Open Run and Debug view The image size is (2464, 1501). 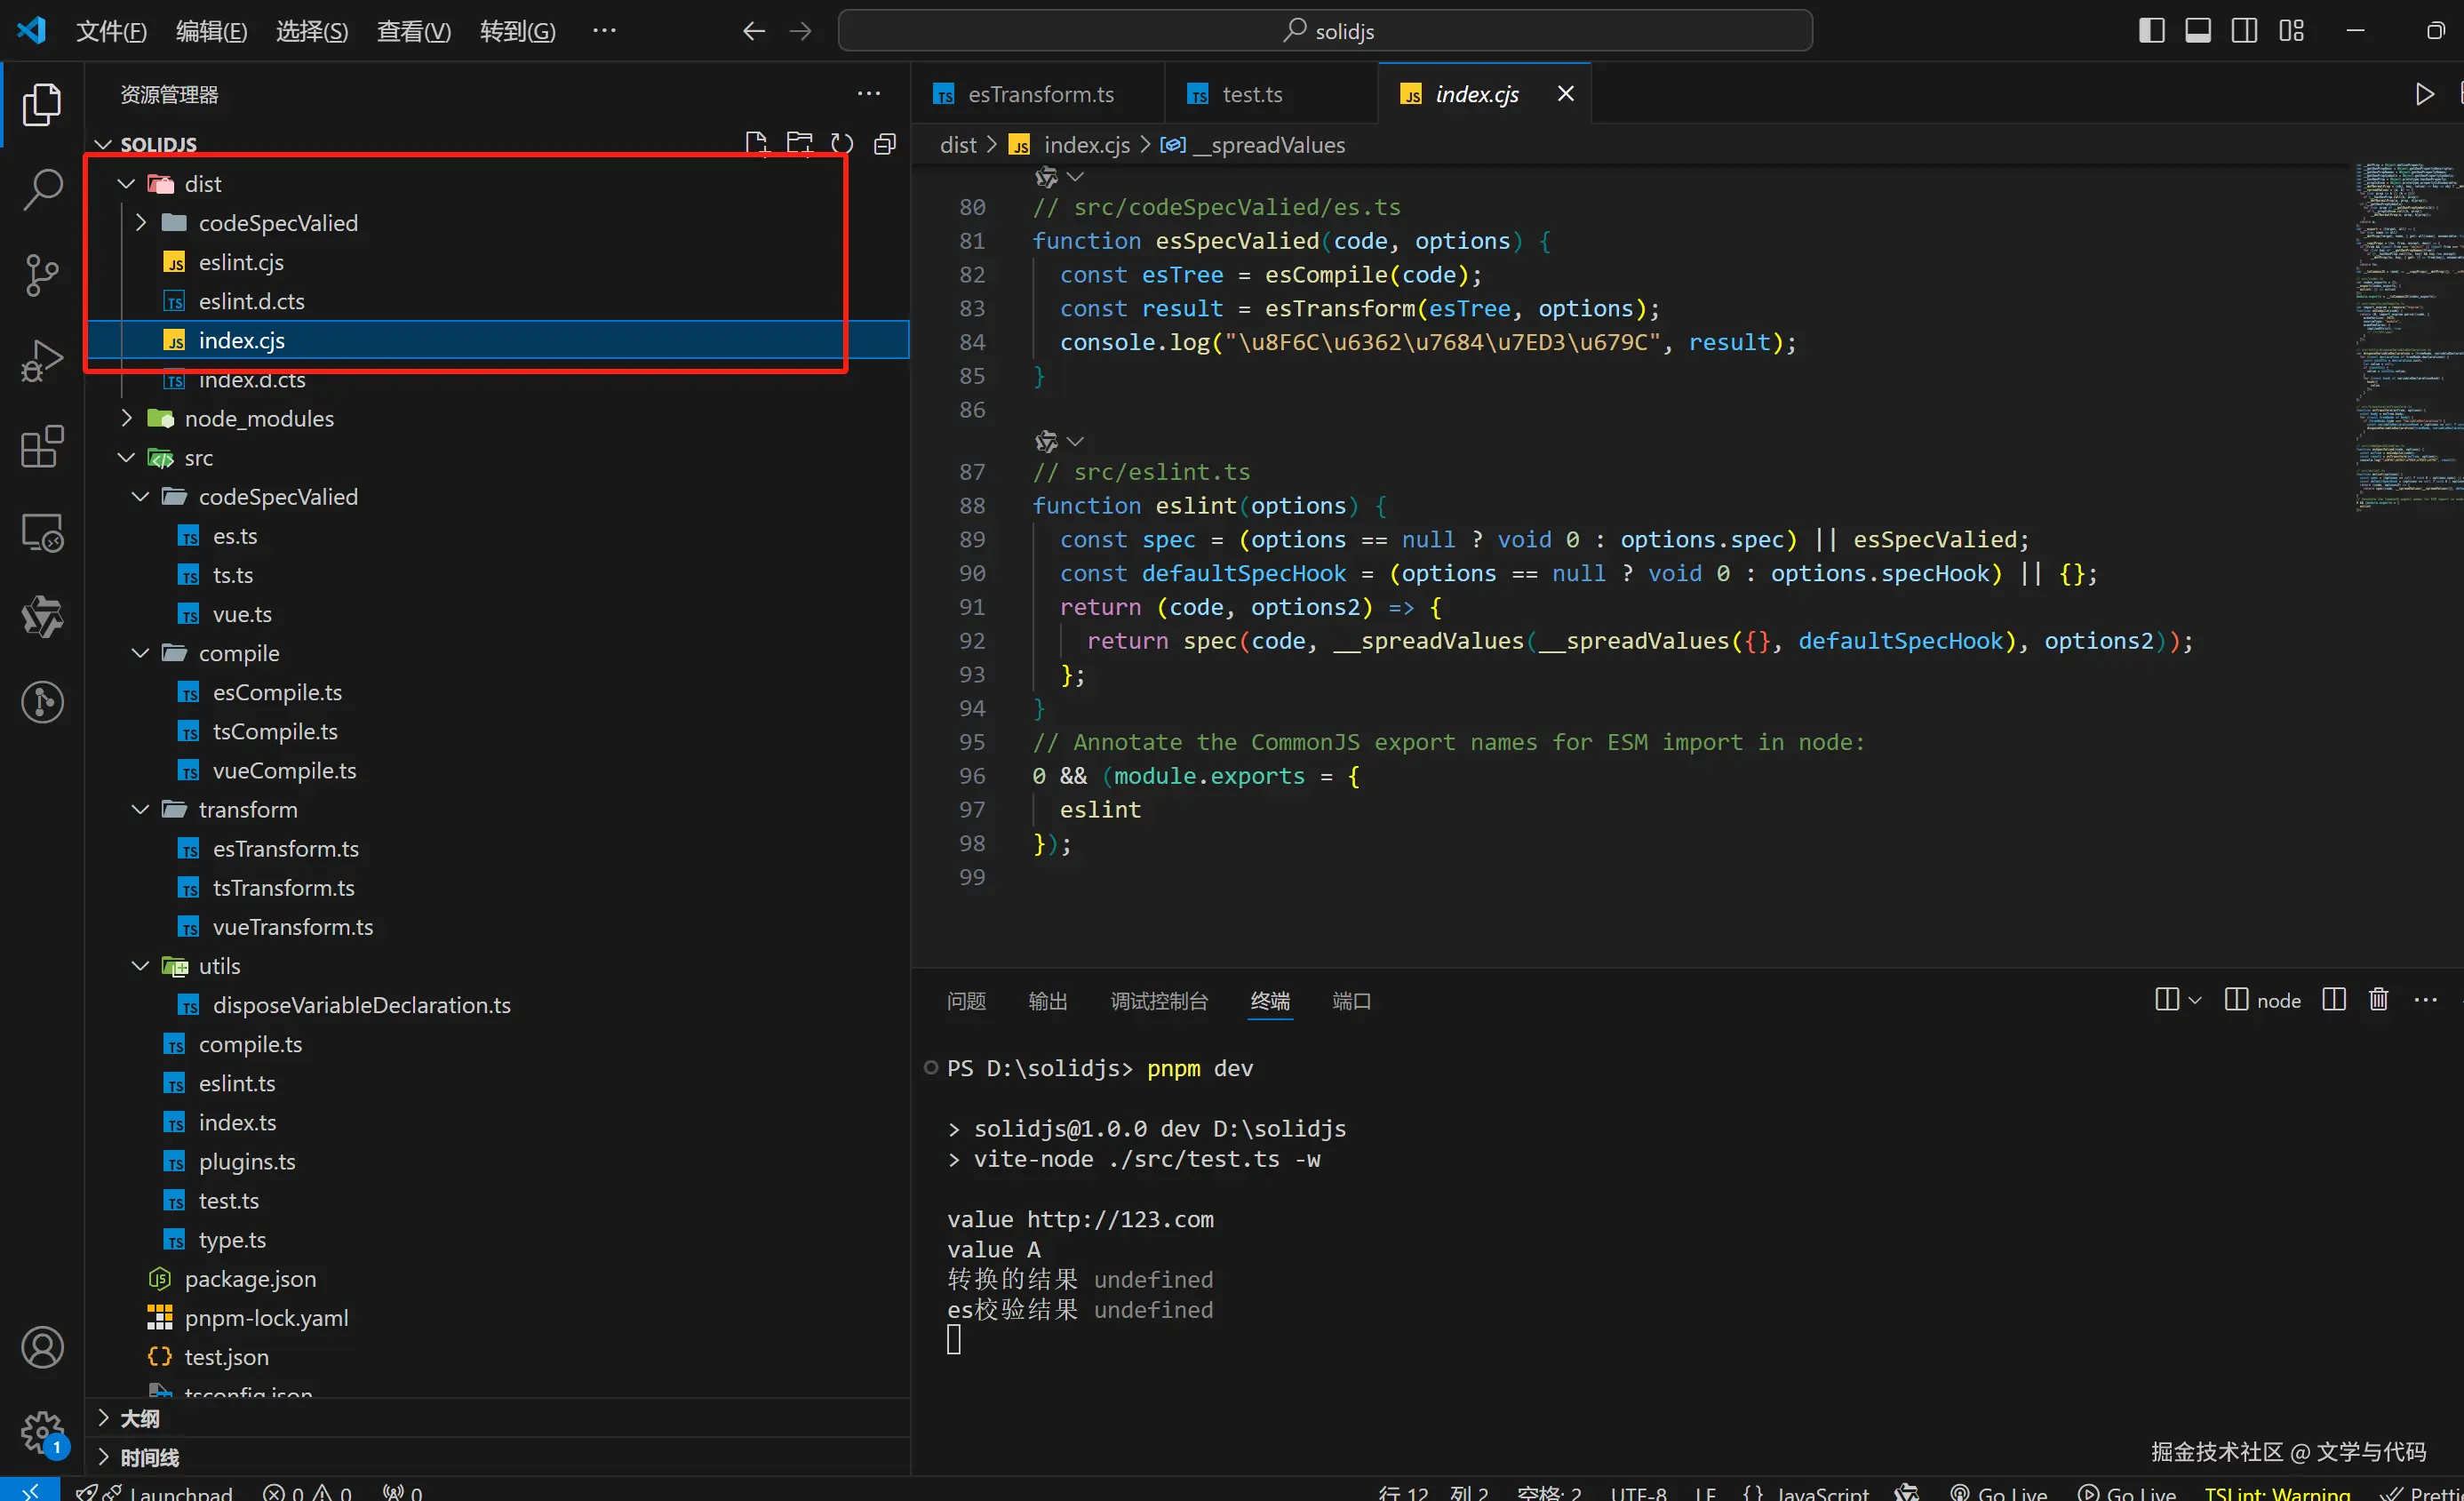42,361
